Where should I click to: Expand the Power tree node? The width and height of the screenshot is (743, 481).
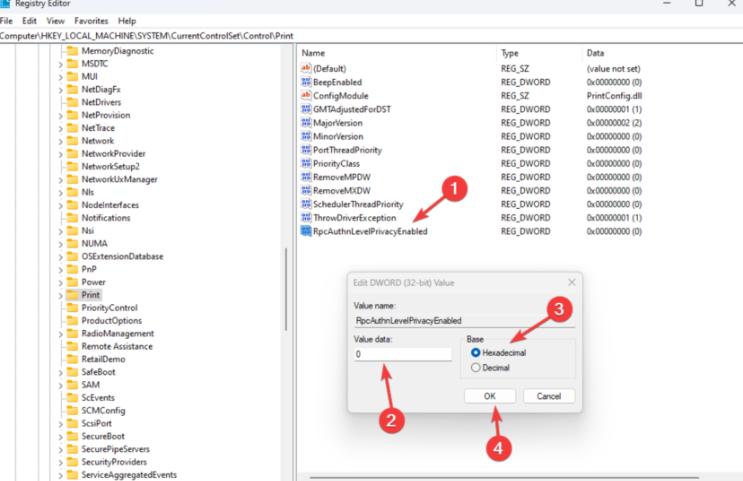[60, 282]
